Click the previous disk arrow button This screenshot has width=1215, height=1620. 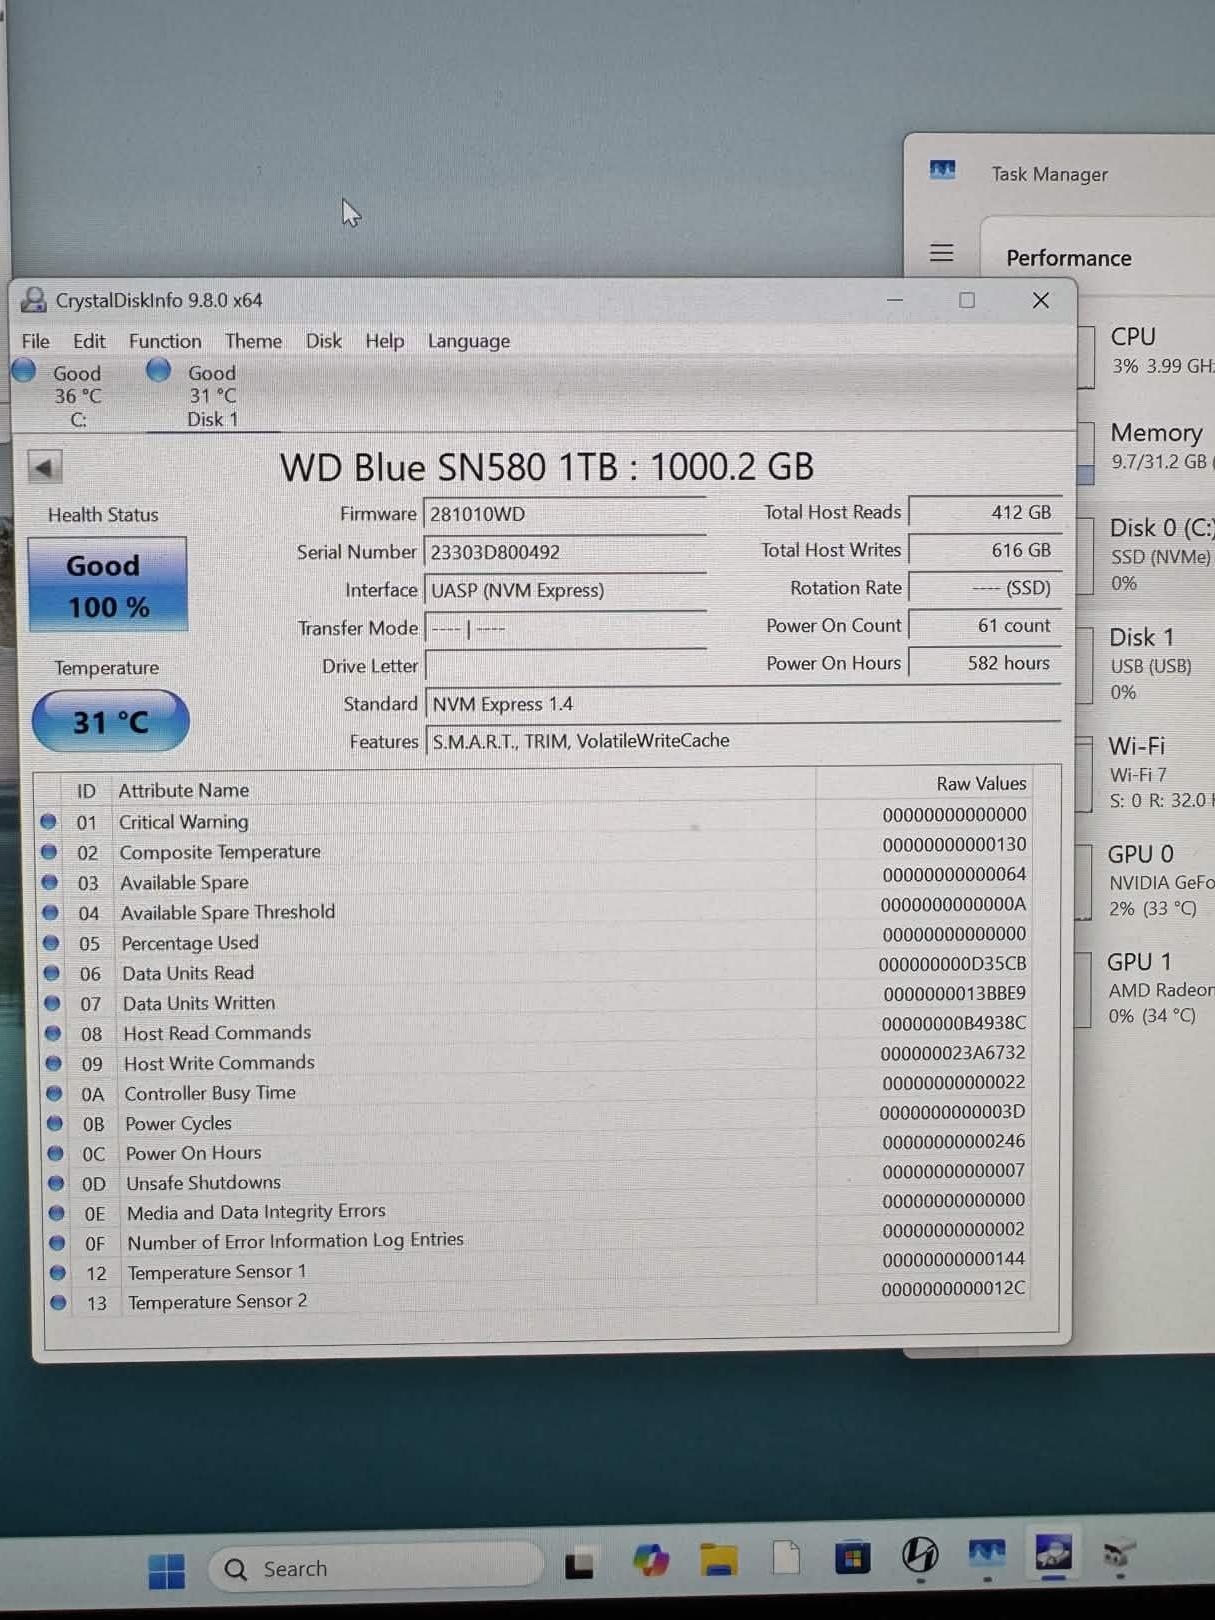point(44,467)
